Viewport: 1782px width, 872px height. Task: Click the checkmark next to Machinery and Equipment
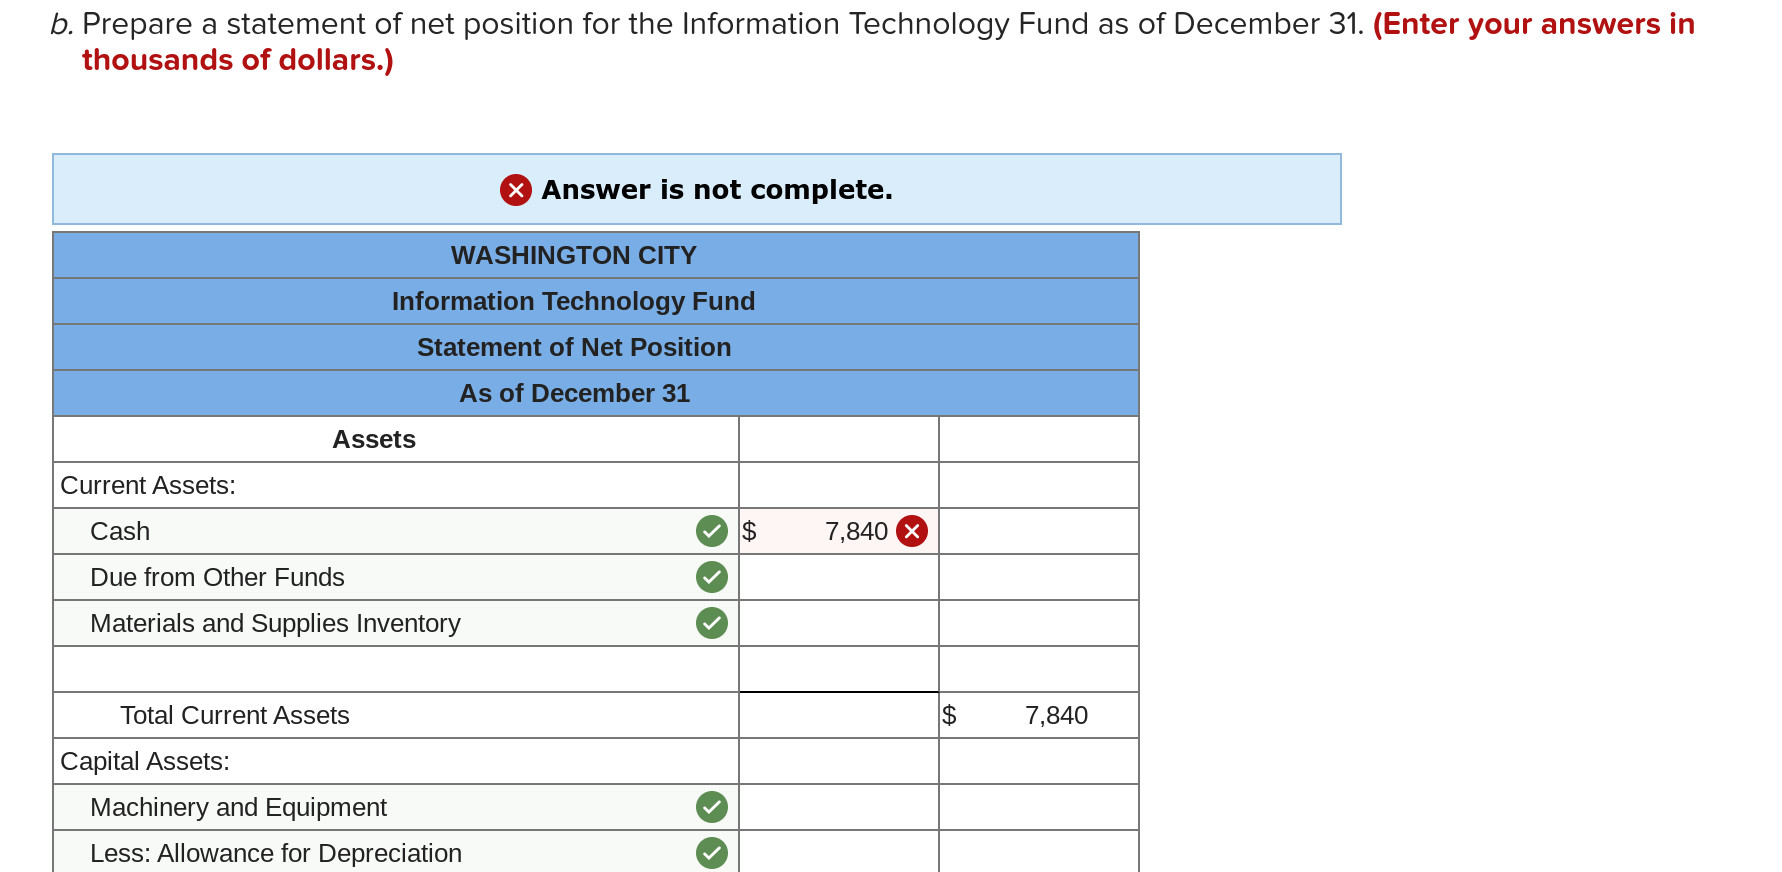711,807
